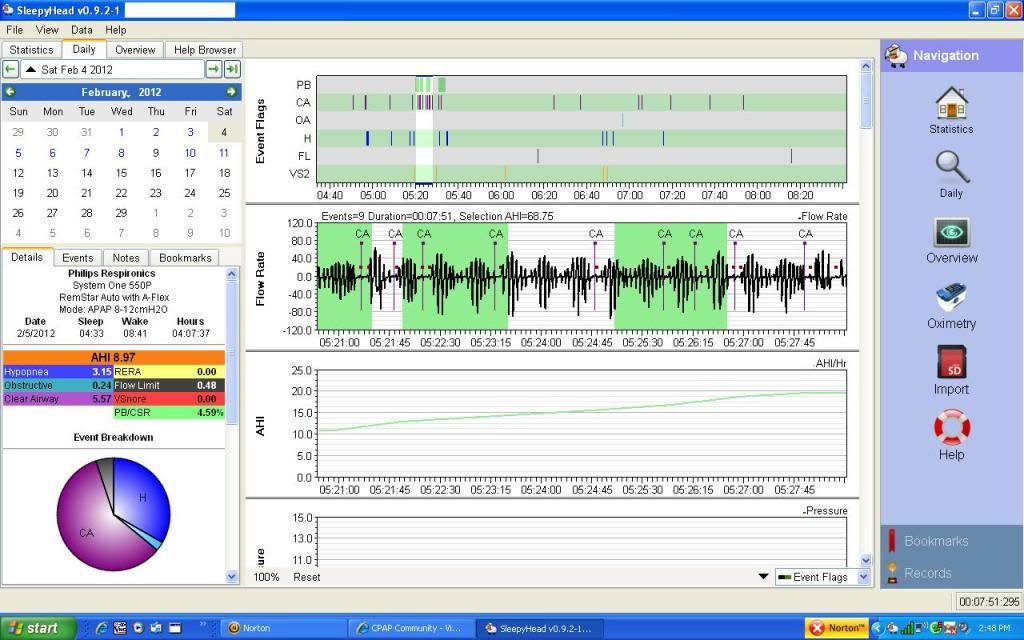This screenshot has width=1024, height=640.
Task: Click the green PB/CSR 4.59% cell
Action: 169,413
